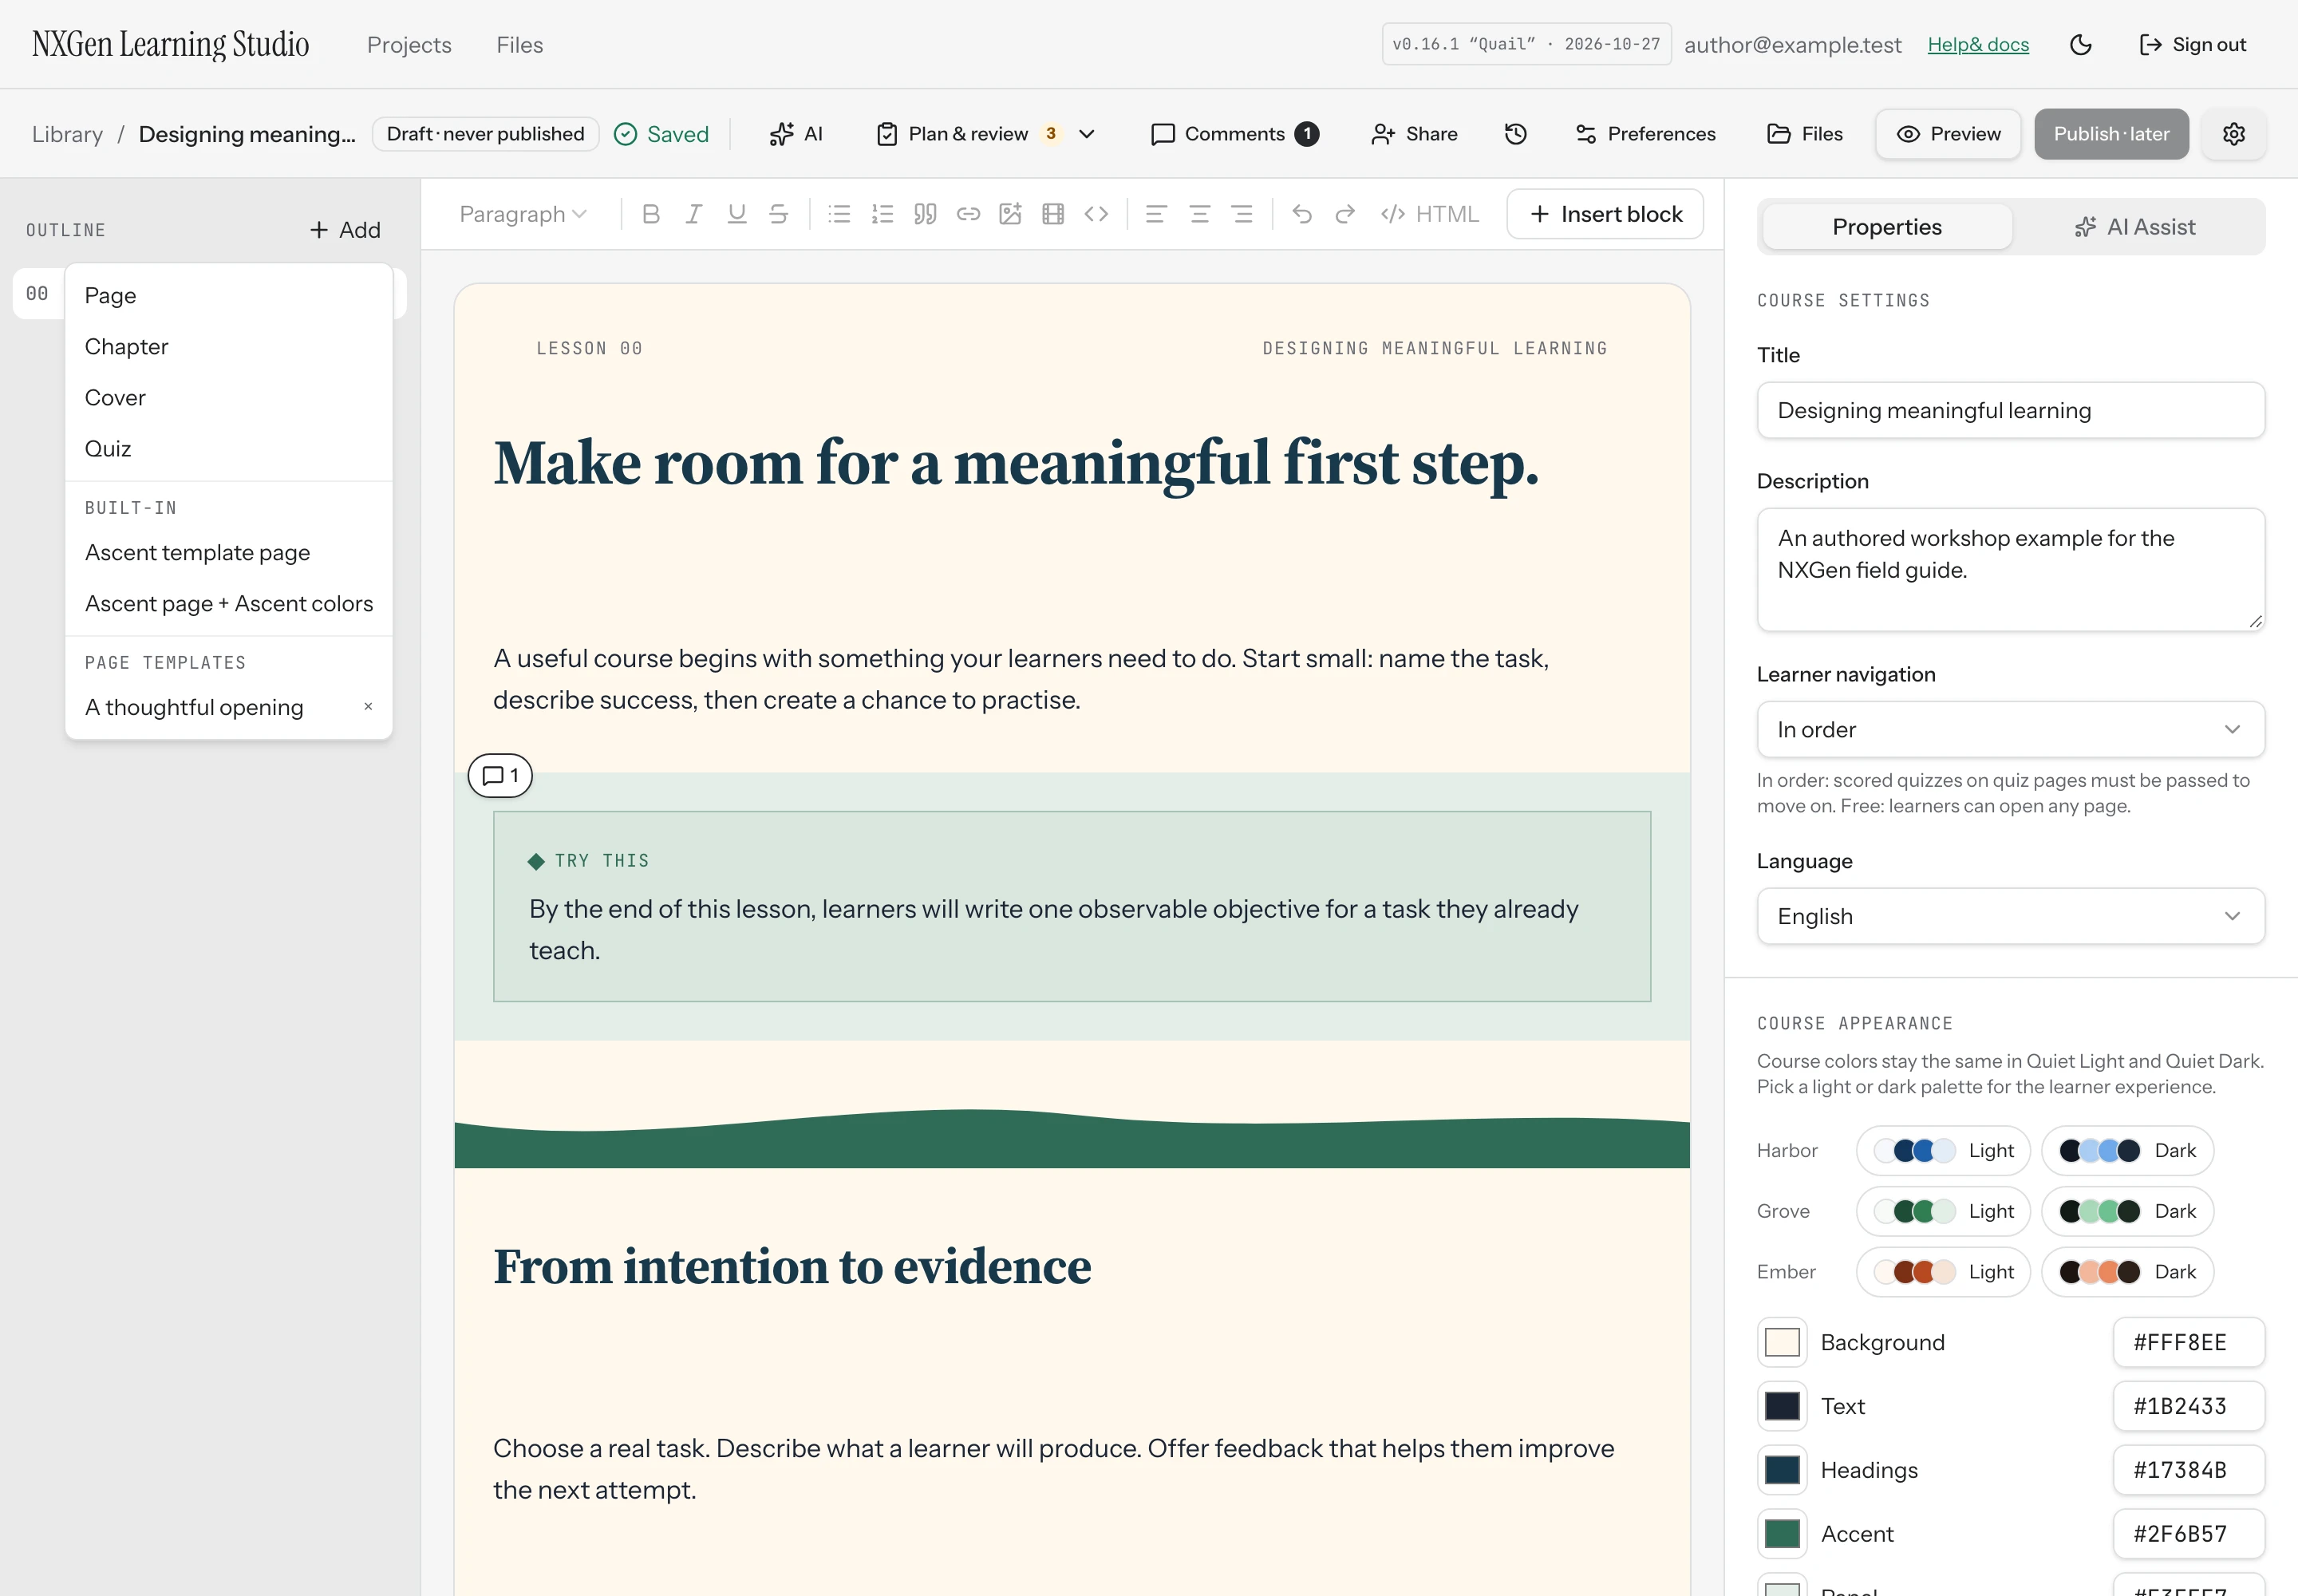
Task: Select Grove Dark palette
Action: [2127, 1211]
